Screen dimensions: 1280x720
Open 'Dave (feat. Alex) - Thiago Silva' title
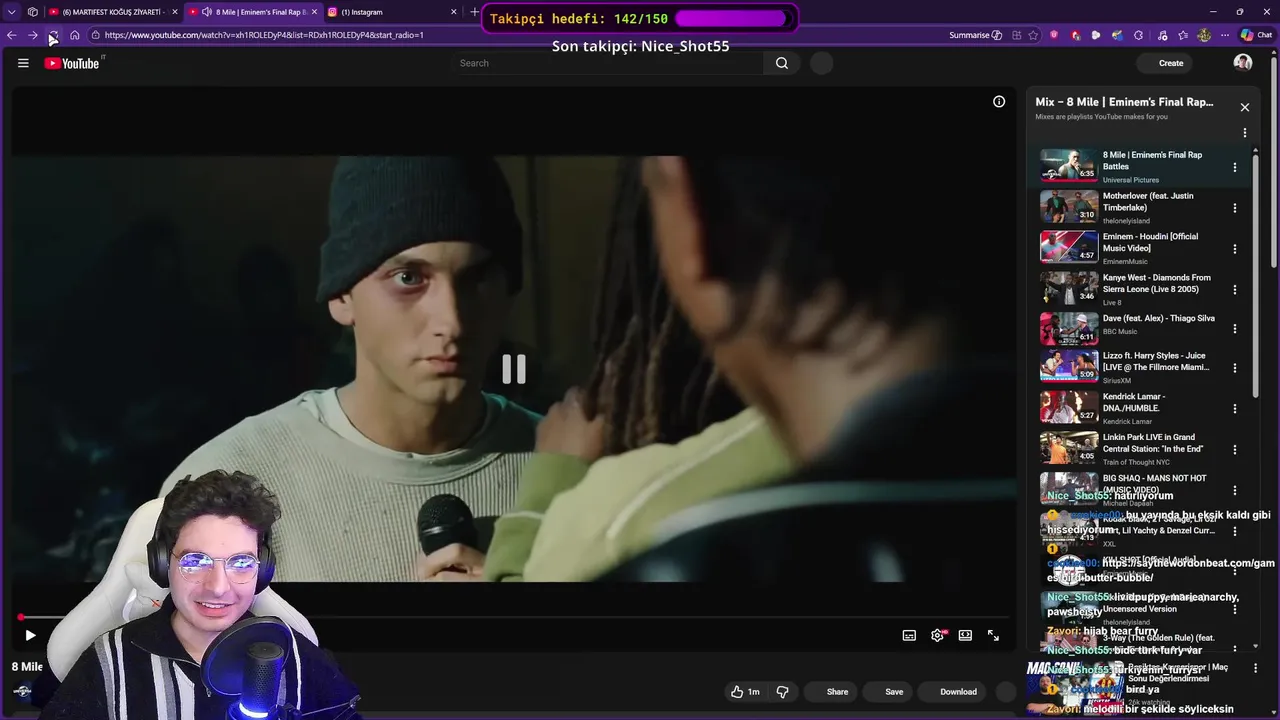(1158, 318)
